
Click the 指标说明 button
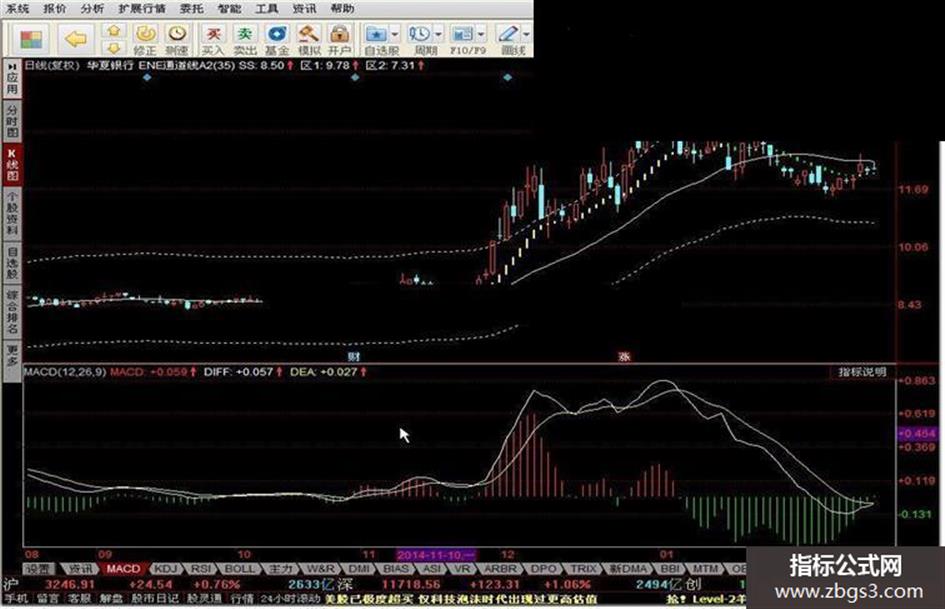pyautogui.click(x=862, y=372)
